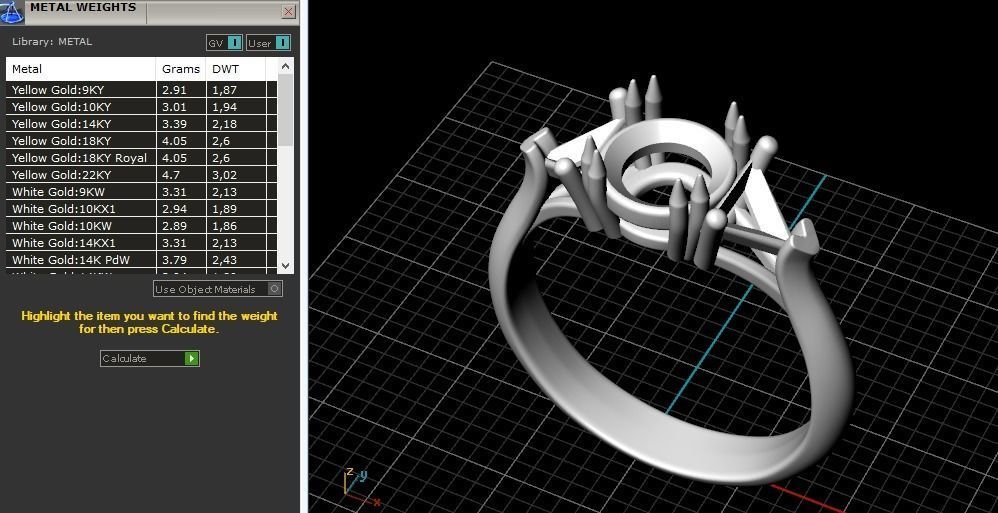Click the Calculate button
The height and width of the screenshot is (513, 998).
coord(150,358)
